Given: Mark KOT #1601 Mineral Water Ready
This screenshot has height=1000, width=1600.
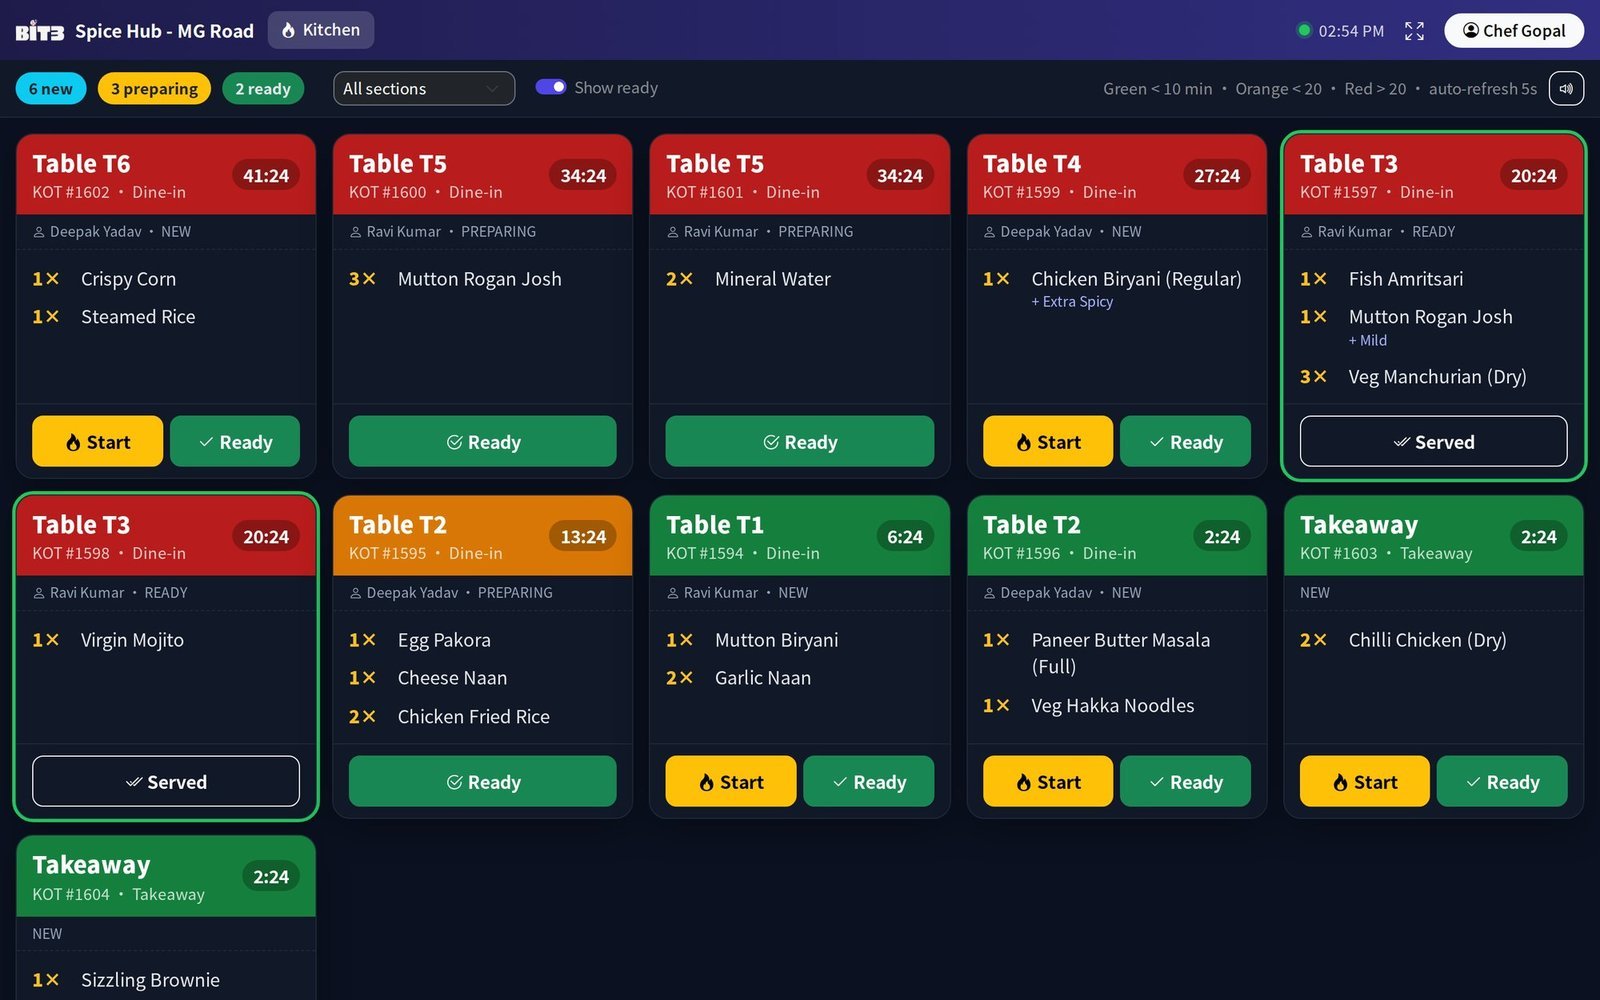Looking at the screenshot, I should pyautogui.click(x=800, y=441).
